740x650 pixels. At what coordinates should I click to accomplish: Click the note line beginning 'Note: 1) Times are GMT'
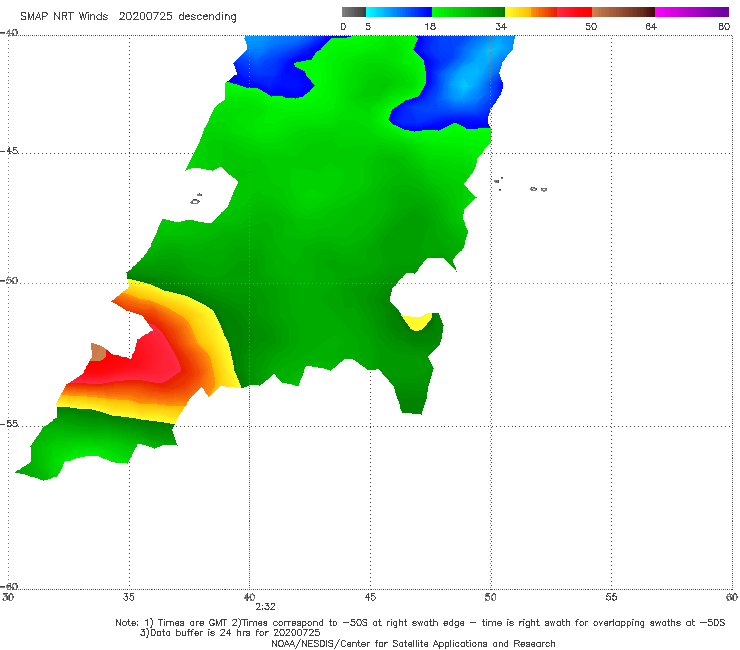[x=420, y=623]
